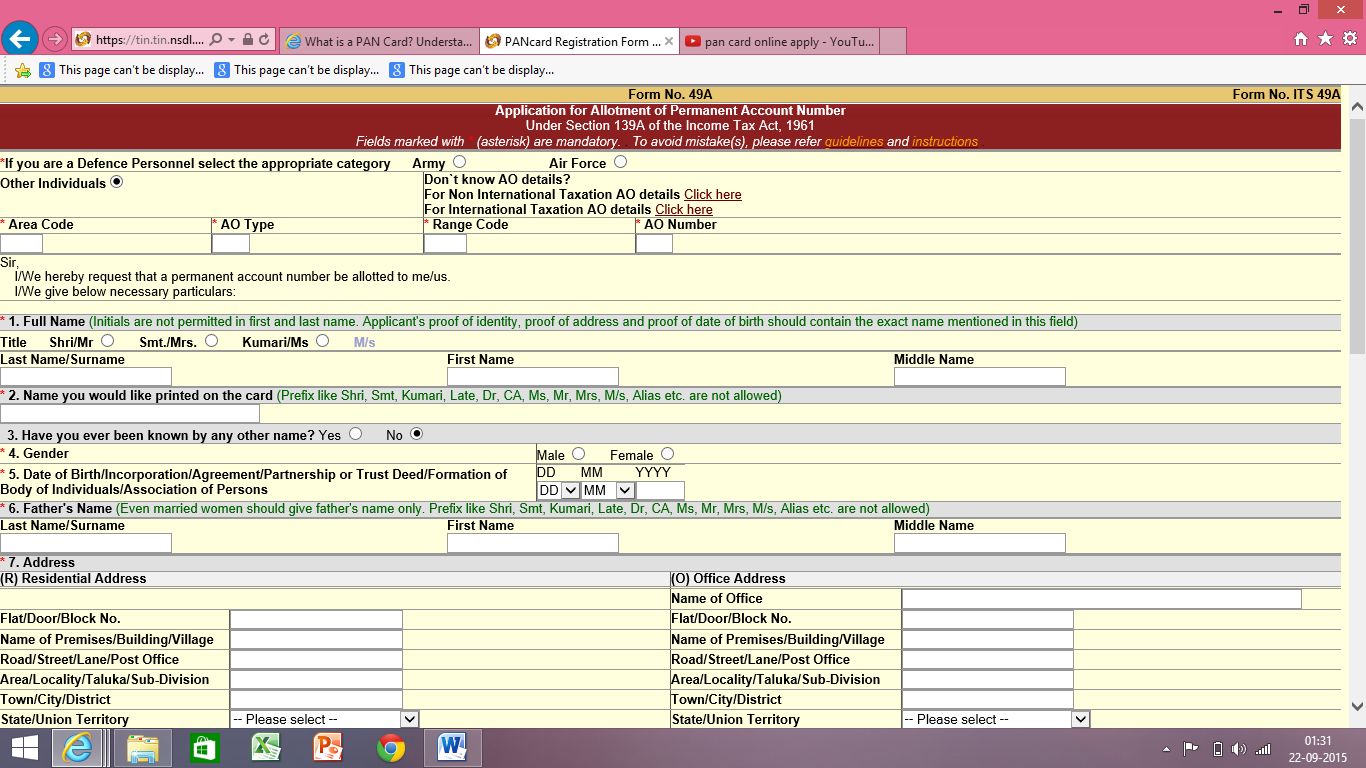Click the battery status tray icon
This screenshot has width=1366, height=768.
coord(1217,749)
